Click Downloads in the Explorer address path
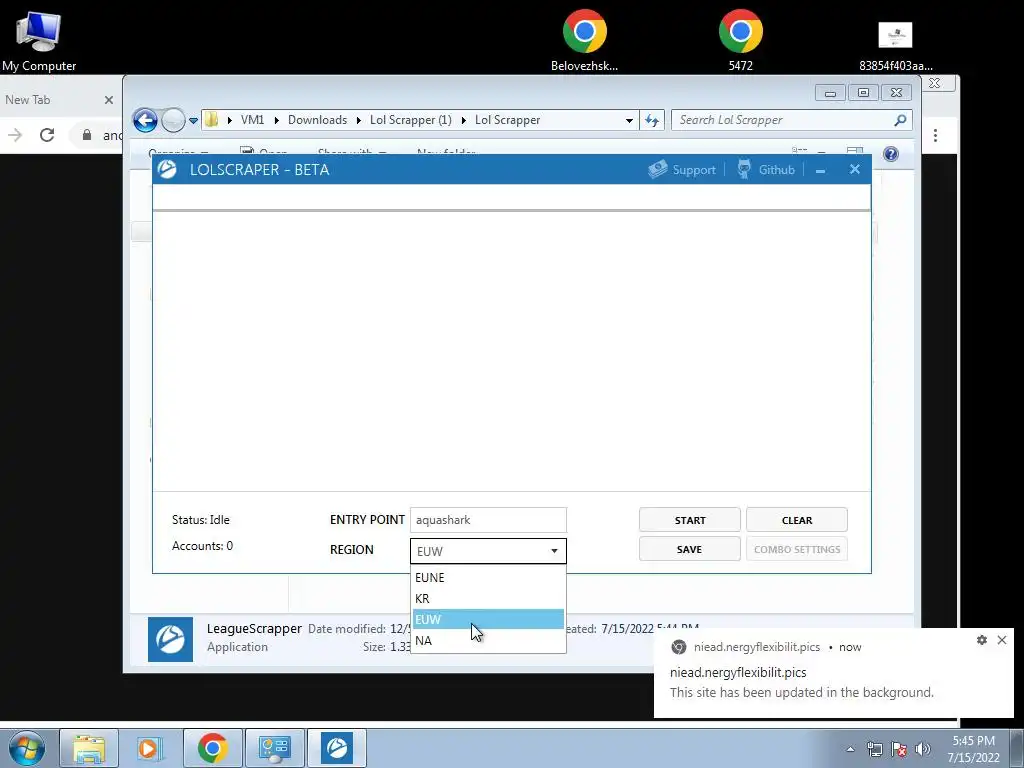 (317, 120)
